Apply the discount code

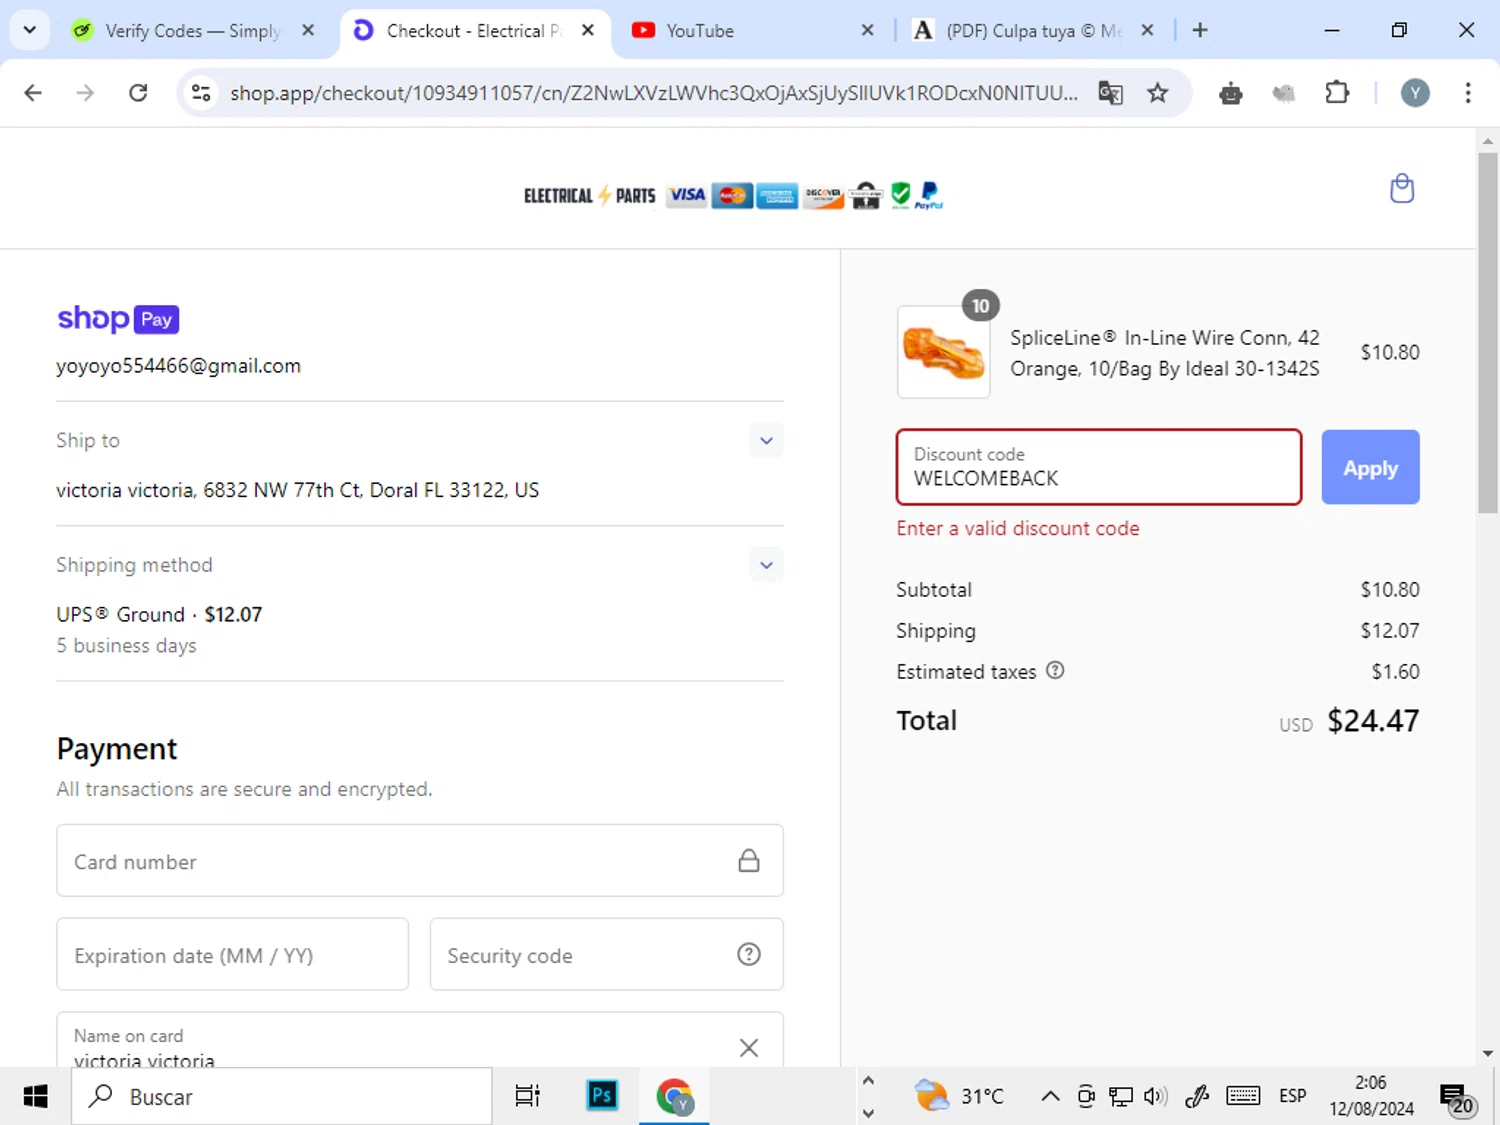(1370, 467)
